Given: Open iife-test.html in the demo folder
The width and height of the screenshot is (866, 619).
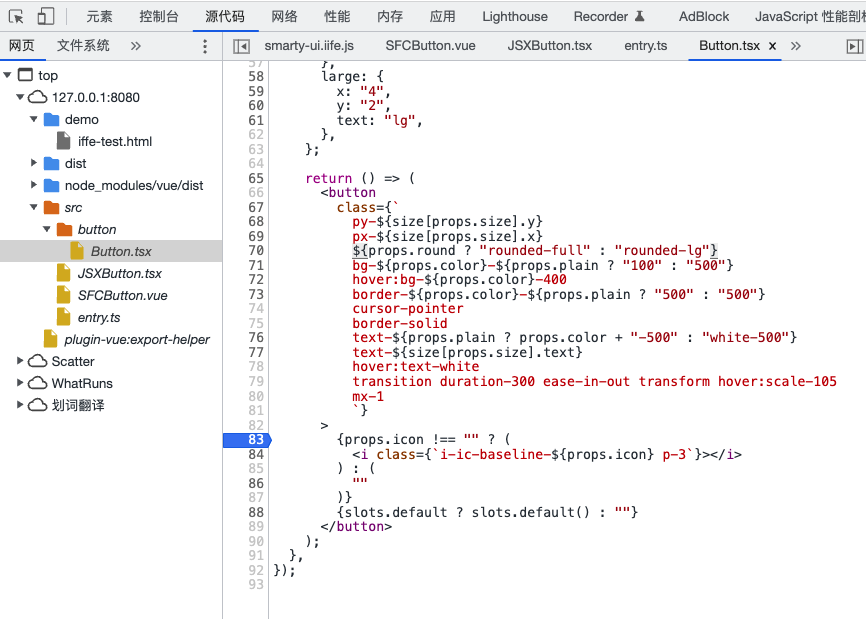Looking at the screenshot, I should click(x=114, y=141).
